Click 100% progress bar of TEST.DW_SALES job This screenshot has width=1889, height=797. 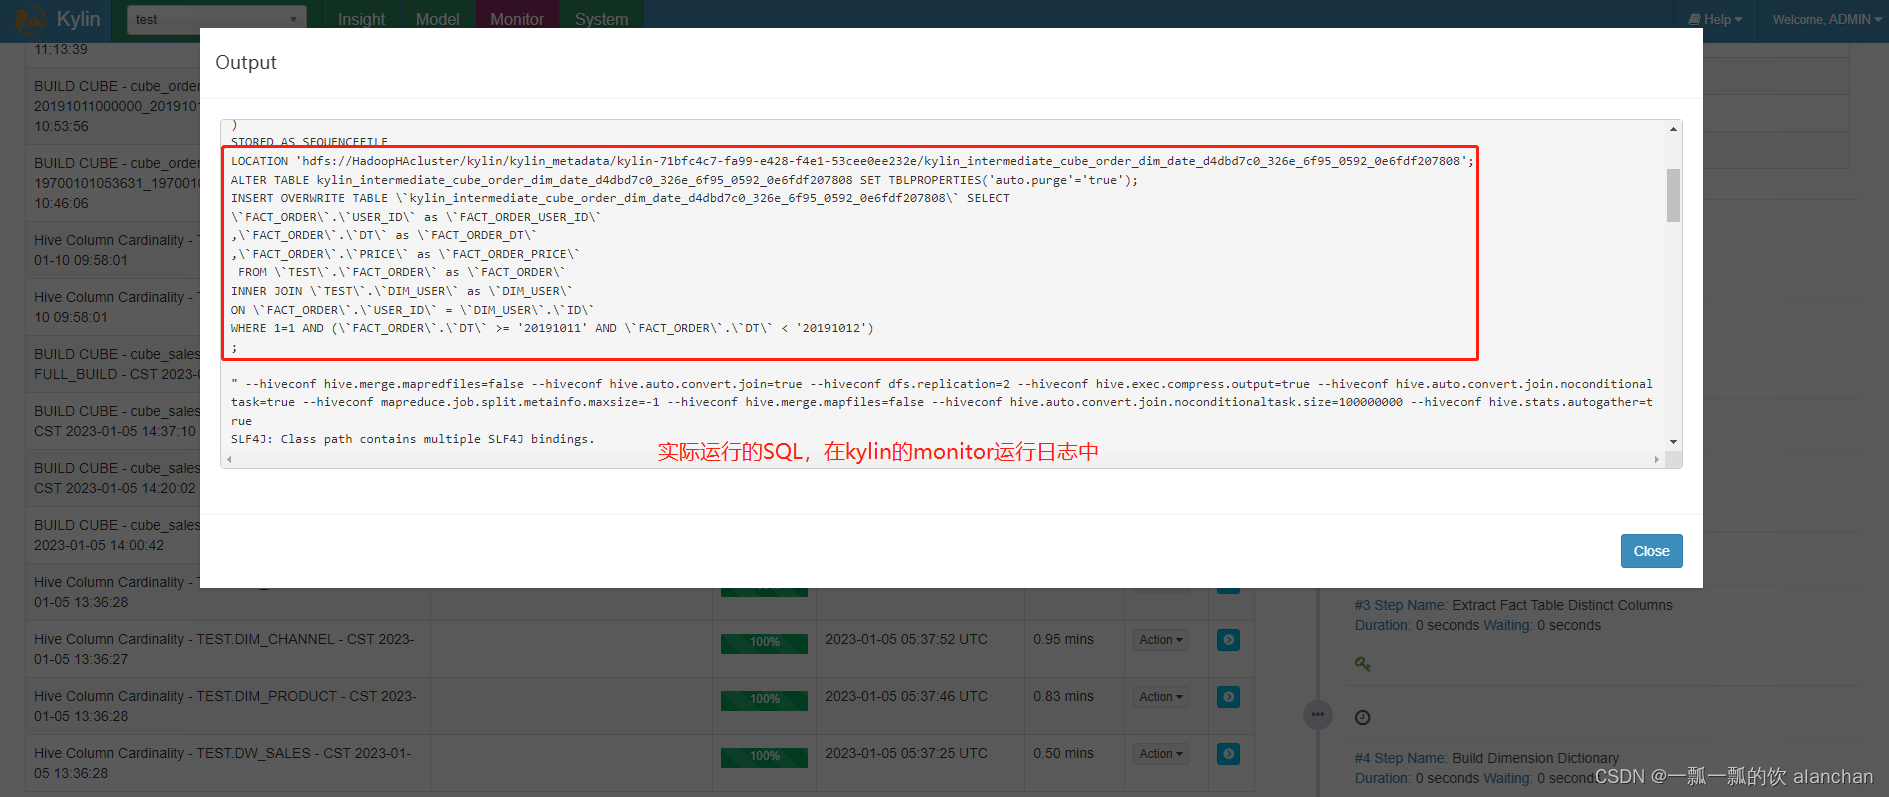click(x=764, y=757)
